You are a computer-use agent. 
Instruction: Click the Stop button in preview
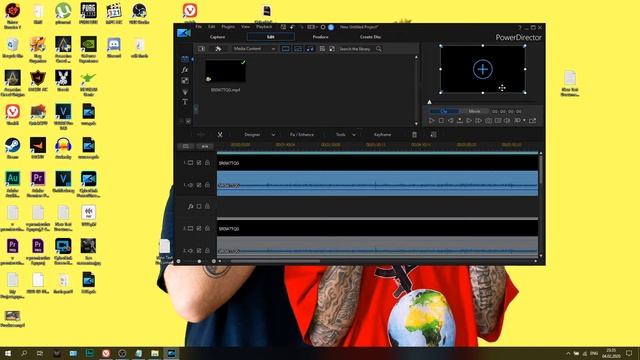(441, 121)
